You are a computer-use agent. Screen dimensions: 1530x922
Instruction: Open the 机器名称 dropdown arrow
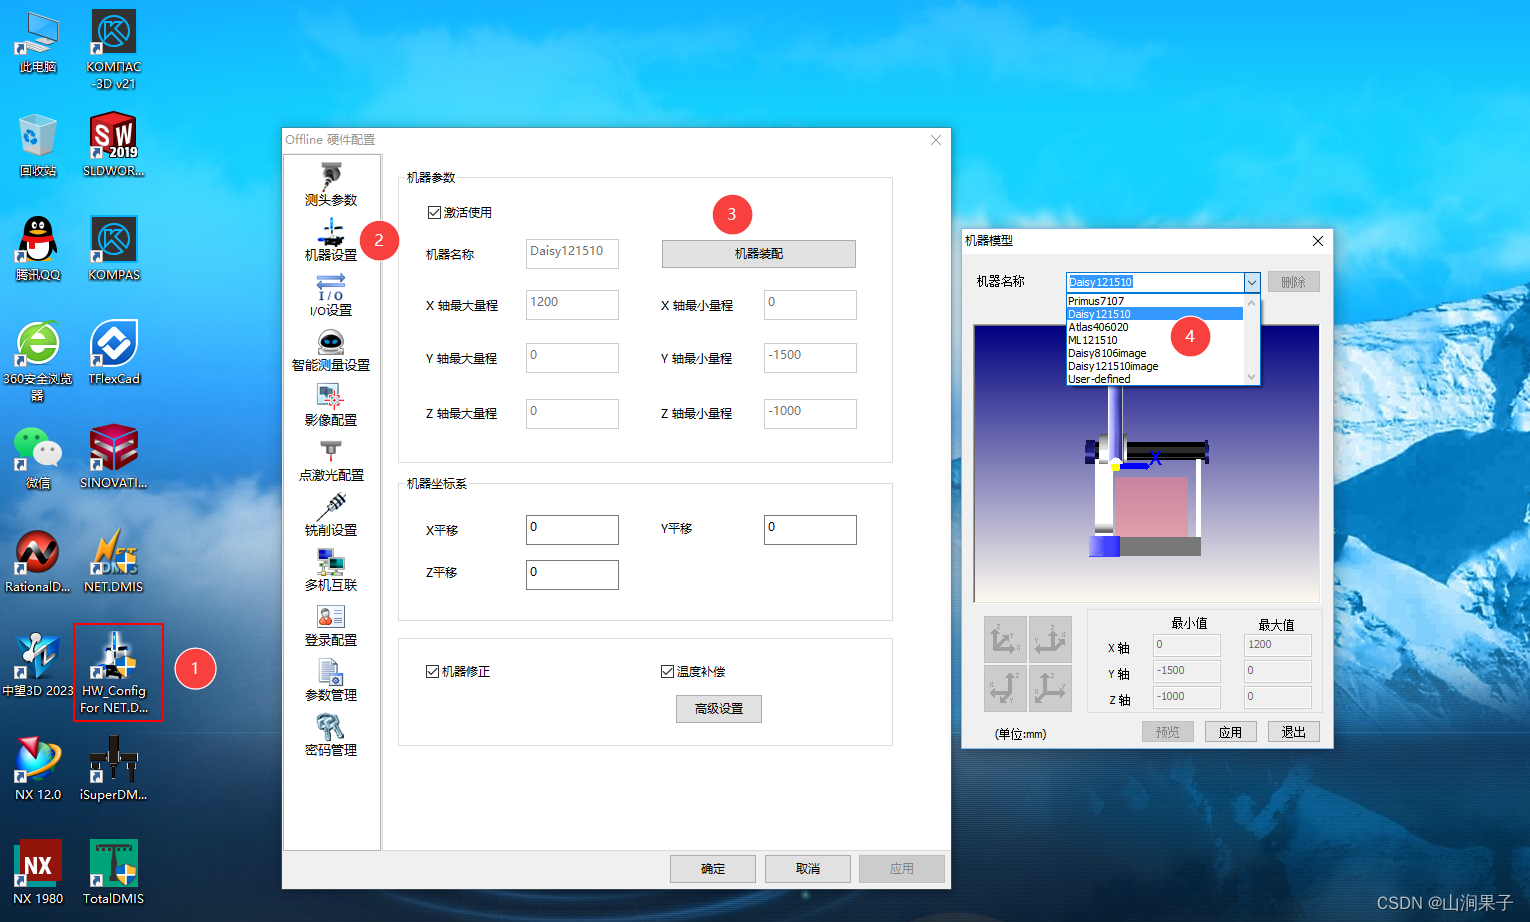pos(1251,282)
